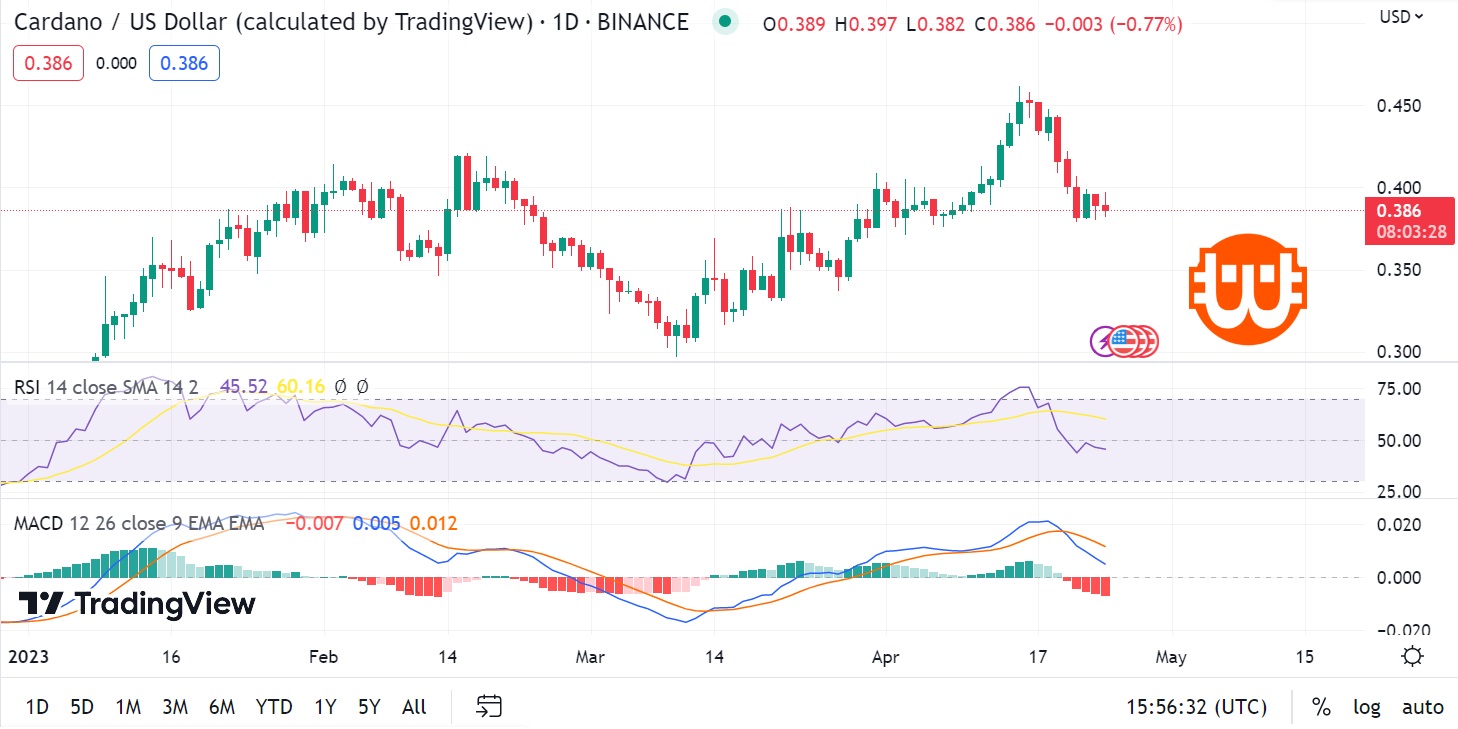Click the green market status dot
Screen dimensions: 1458x729
click(x=724, y=23)
